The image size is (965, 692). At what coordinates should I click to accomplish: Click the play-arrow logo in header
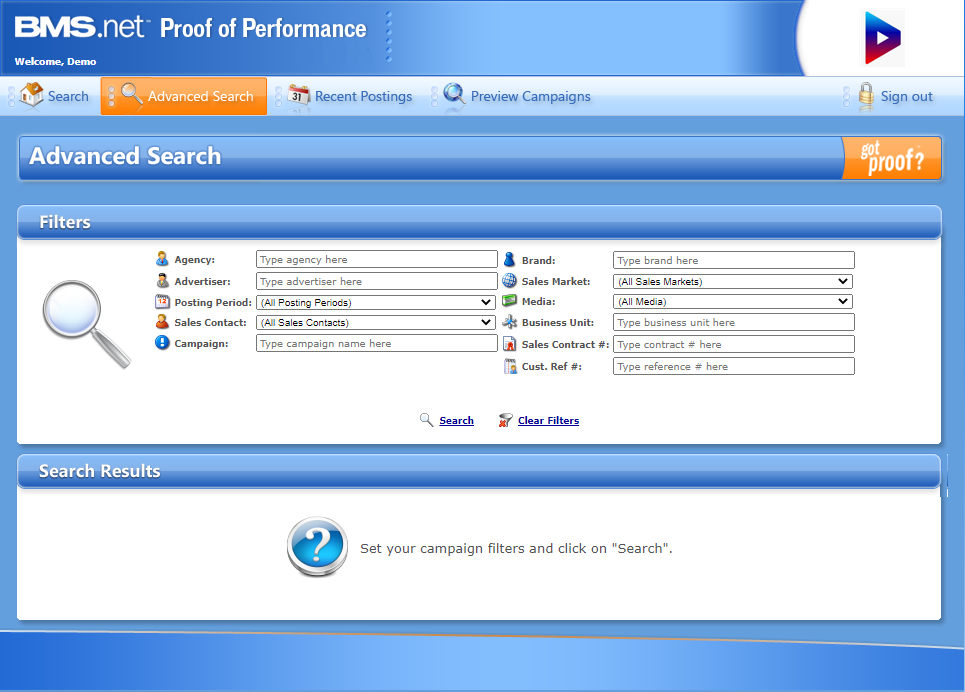883,38
